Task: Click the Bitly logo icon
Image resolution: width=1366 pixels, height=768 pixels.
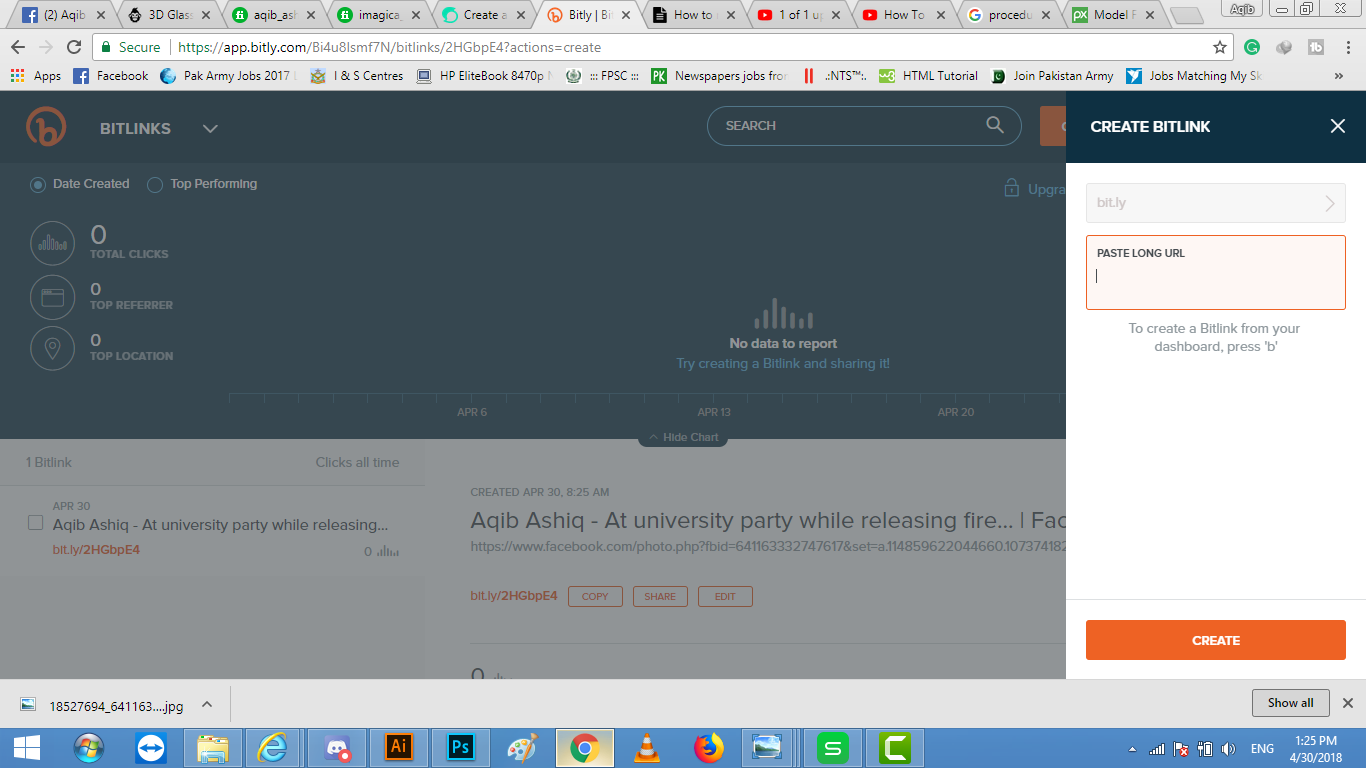Action: tap(46, 127)
